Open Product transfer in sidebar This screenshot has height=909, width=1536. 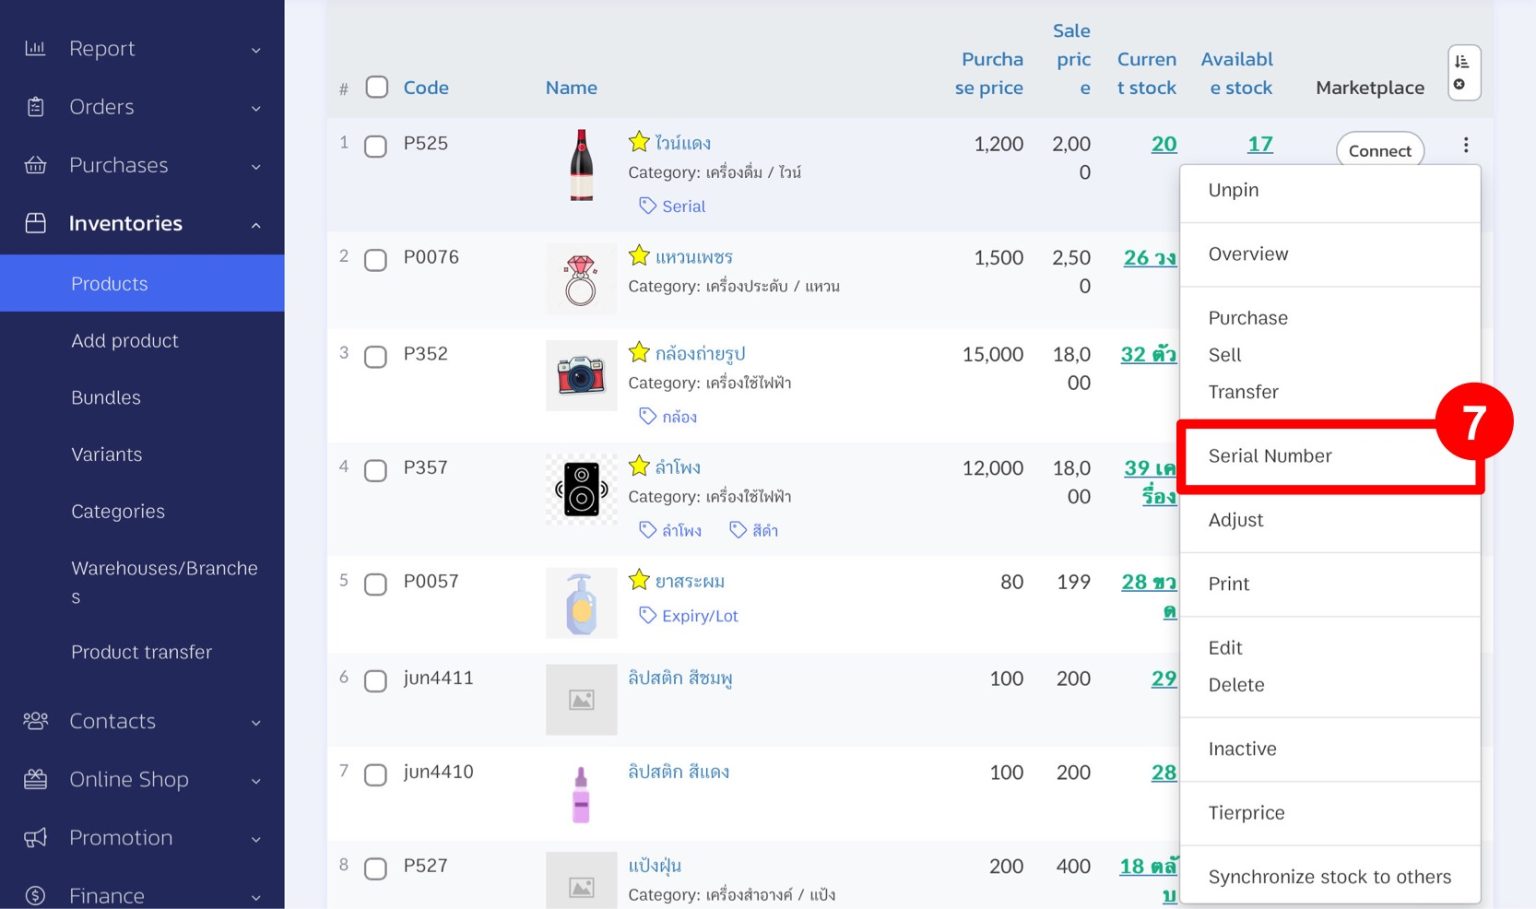[x=142, y=652]
